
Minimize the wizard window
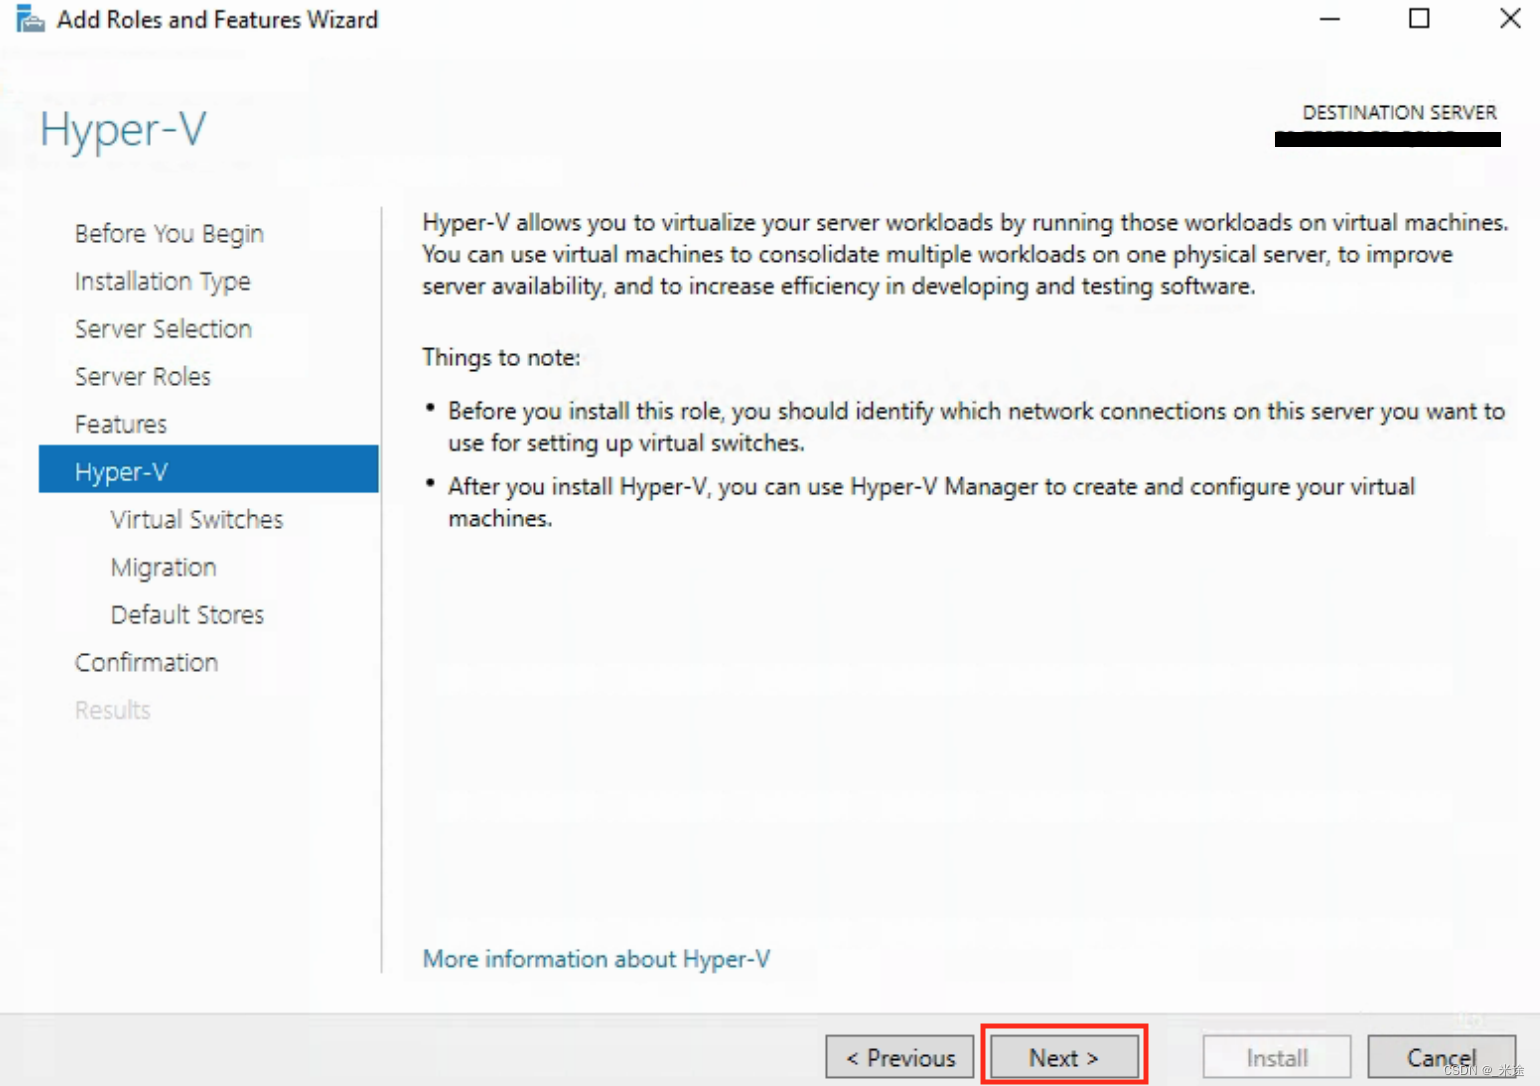pyautogui.click(x=1330, y=18)
